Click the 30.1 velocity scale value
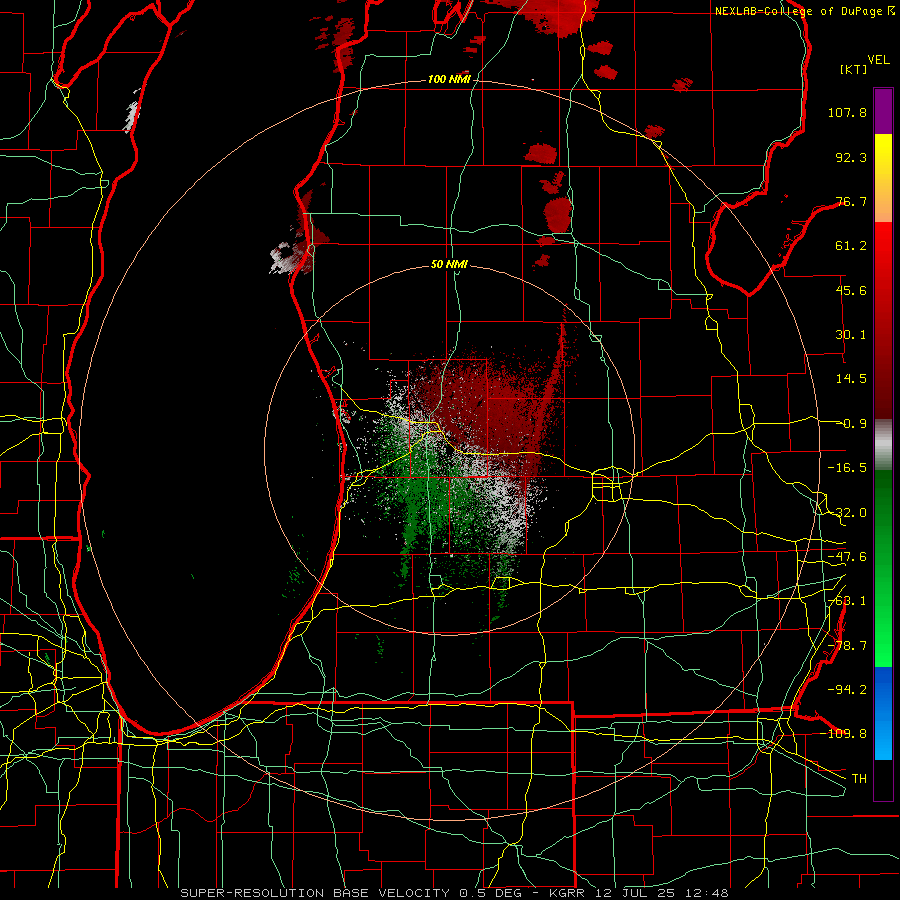The width and height of the screenshot is (900, 900). 851,335
